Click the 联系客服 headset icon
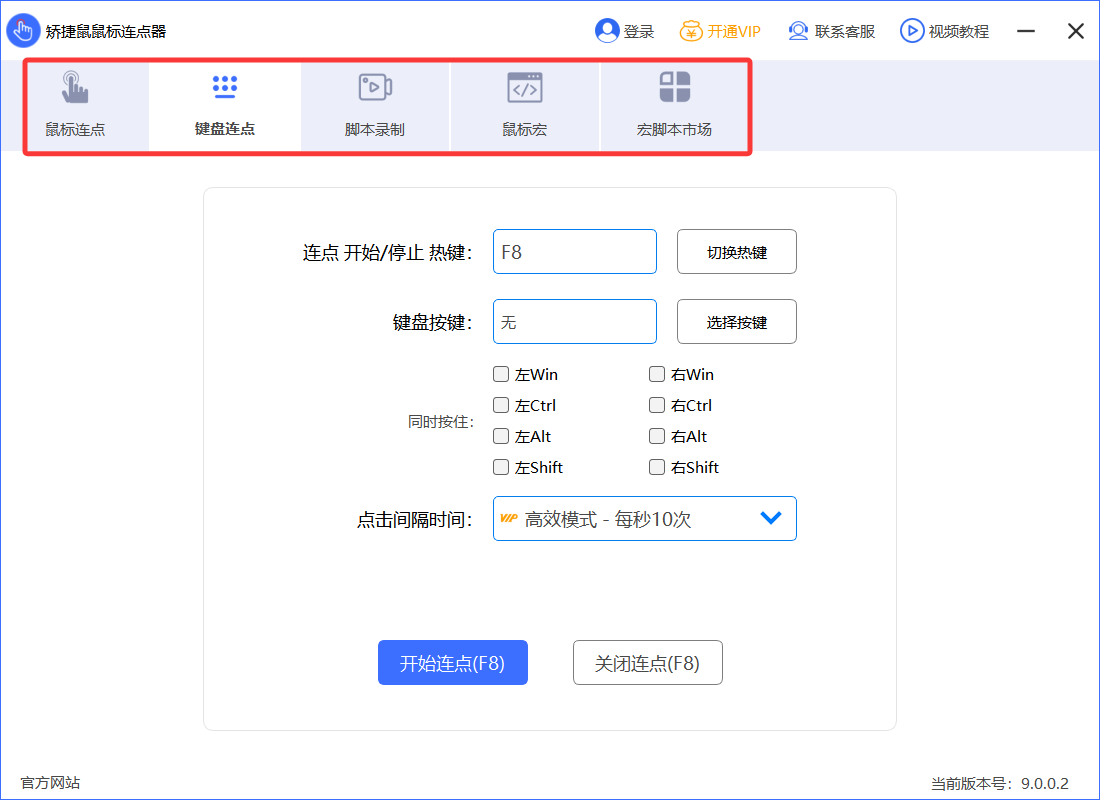The height and width of the screenshot is (800, 1100). (798, 31)
